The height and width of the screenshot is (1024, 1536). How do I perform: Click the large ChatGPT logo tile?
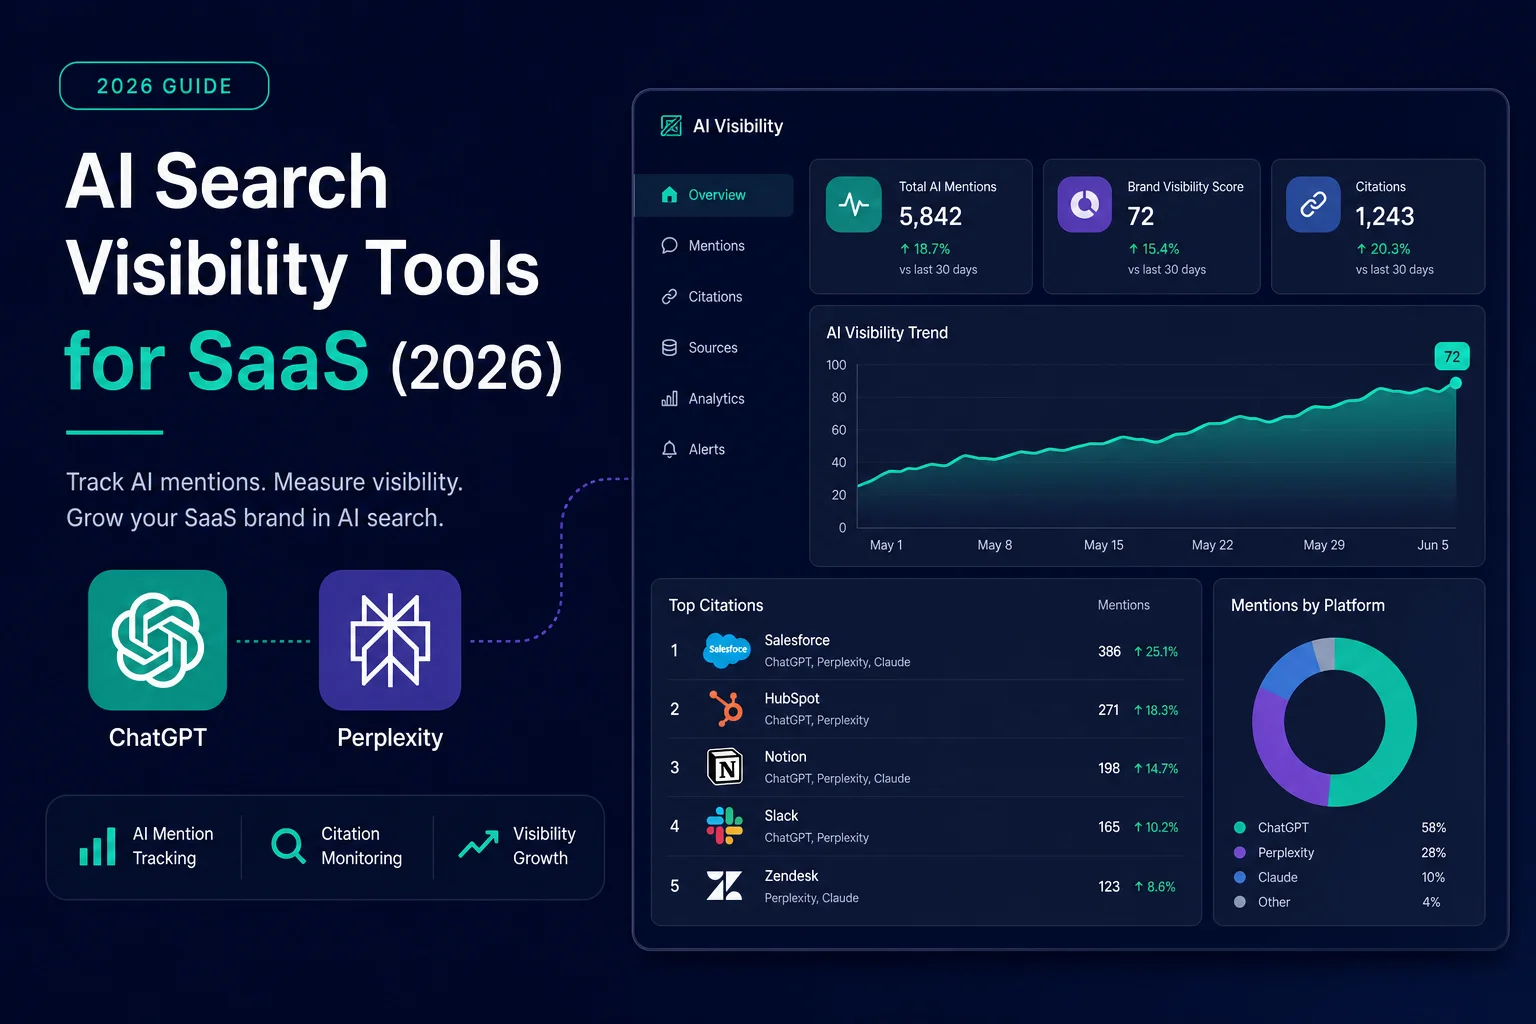158,640
